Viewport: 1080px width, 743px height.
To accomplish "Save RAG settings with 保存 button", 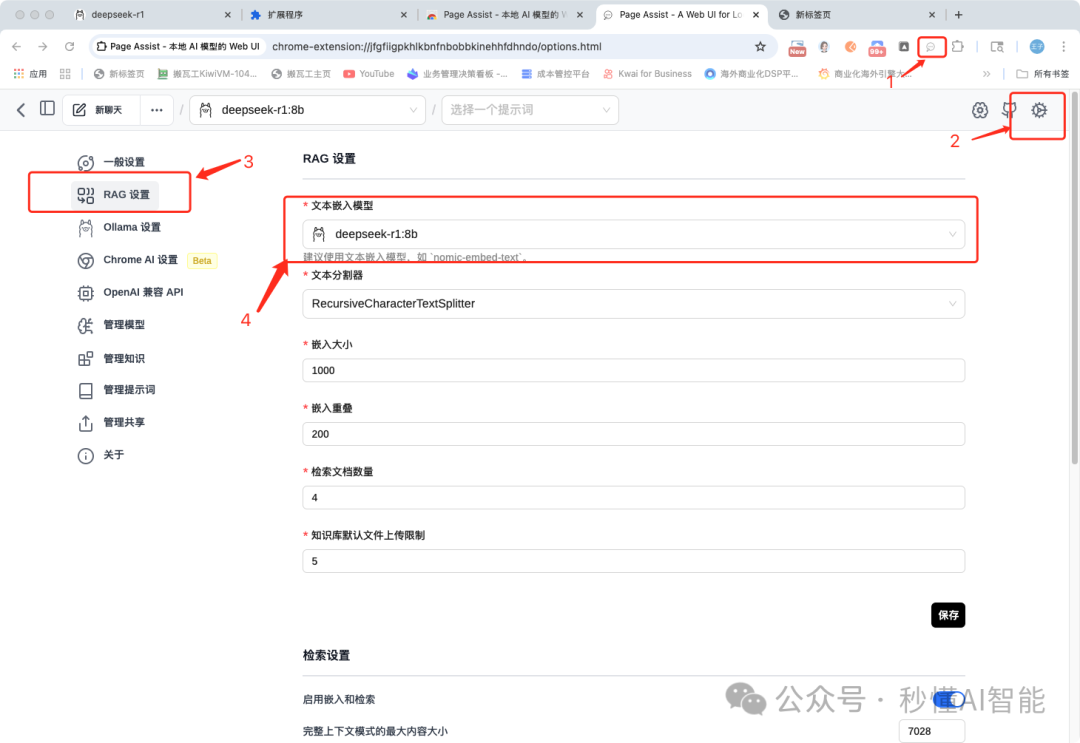I will click(948, 615).
